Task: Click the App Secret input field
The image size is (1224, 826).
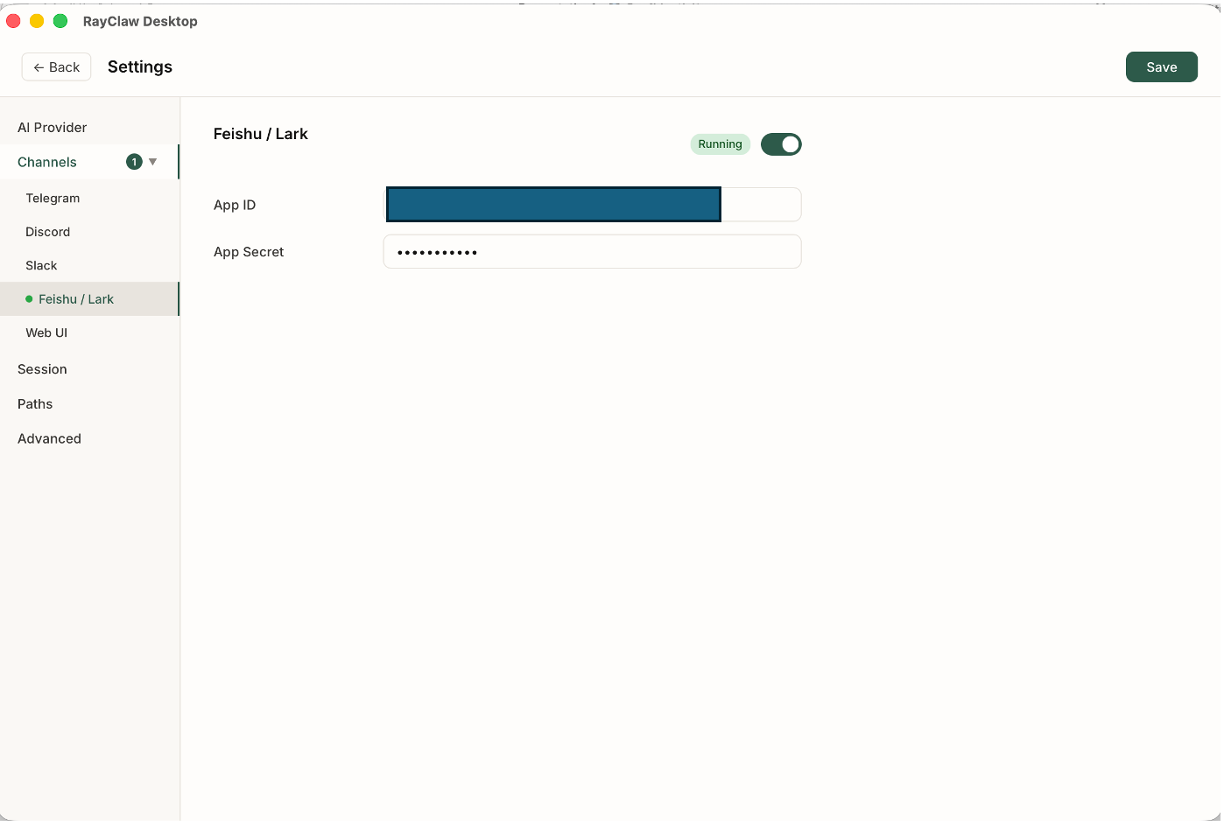Action: click(592, 251)
